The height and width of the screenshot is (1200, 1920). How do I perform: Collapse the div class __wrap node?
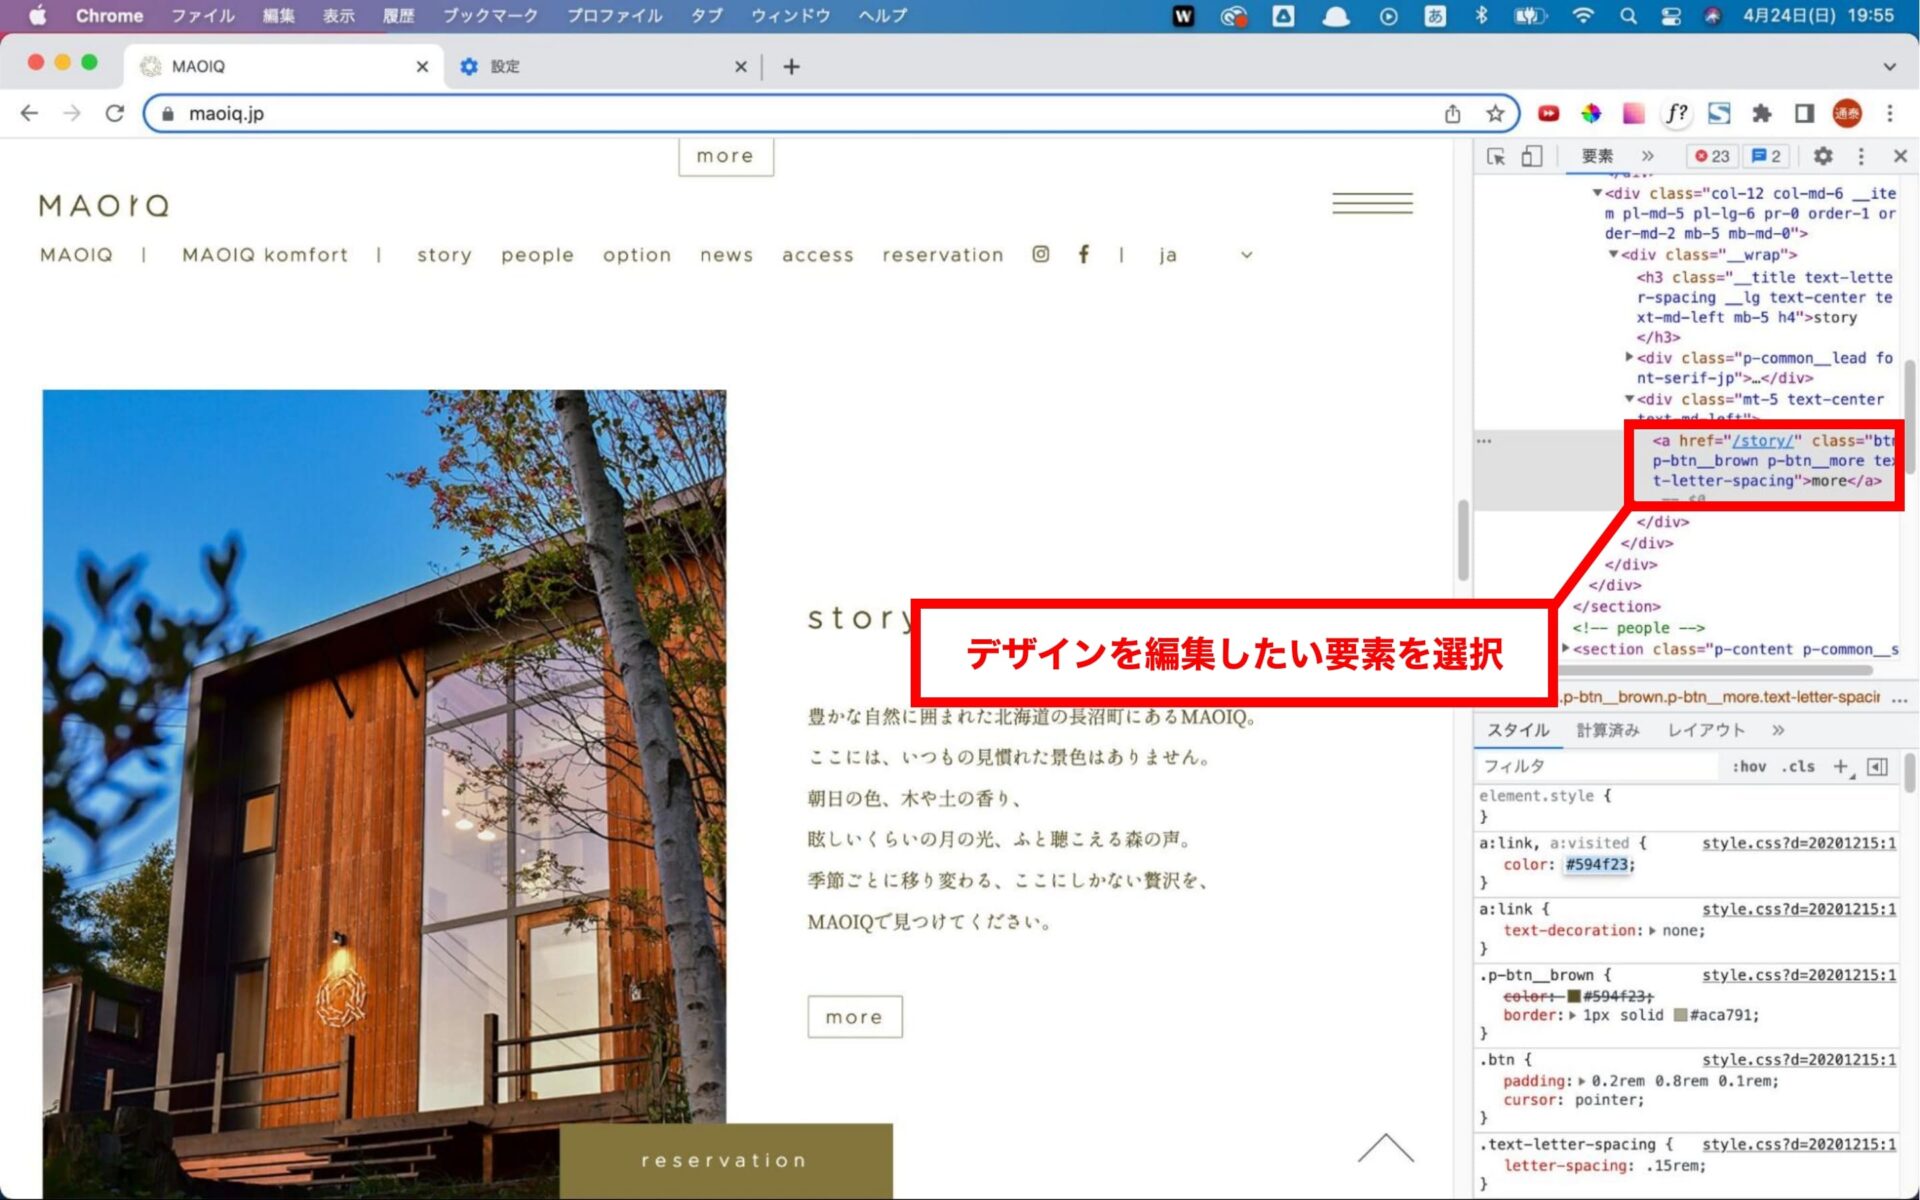(x=1613, y=254)
